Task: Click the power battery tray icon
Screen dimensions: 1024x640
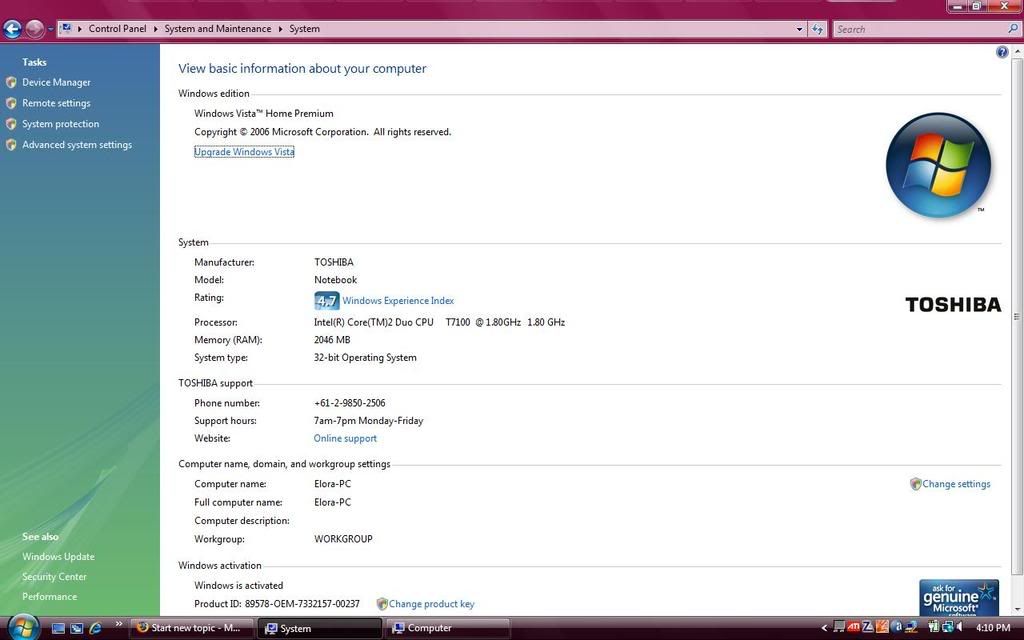Action: (934, 627)
